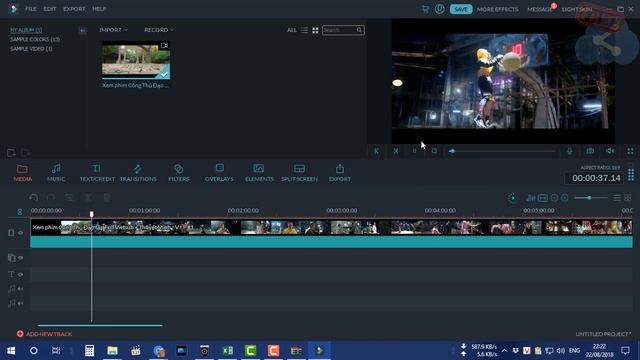Delete folder icon in library

point(25,153)
